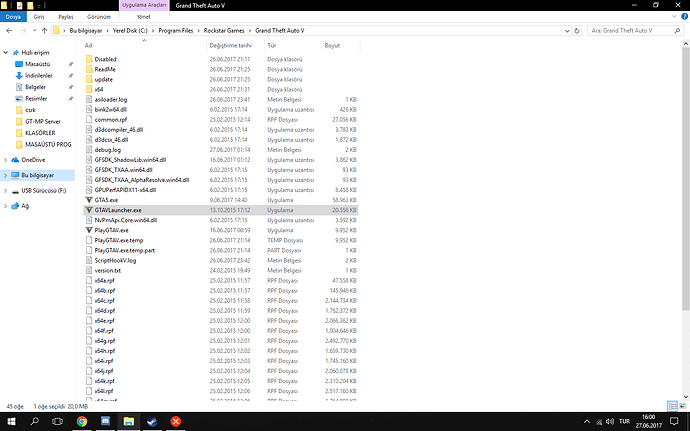Open taskbar search

34,421
